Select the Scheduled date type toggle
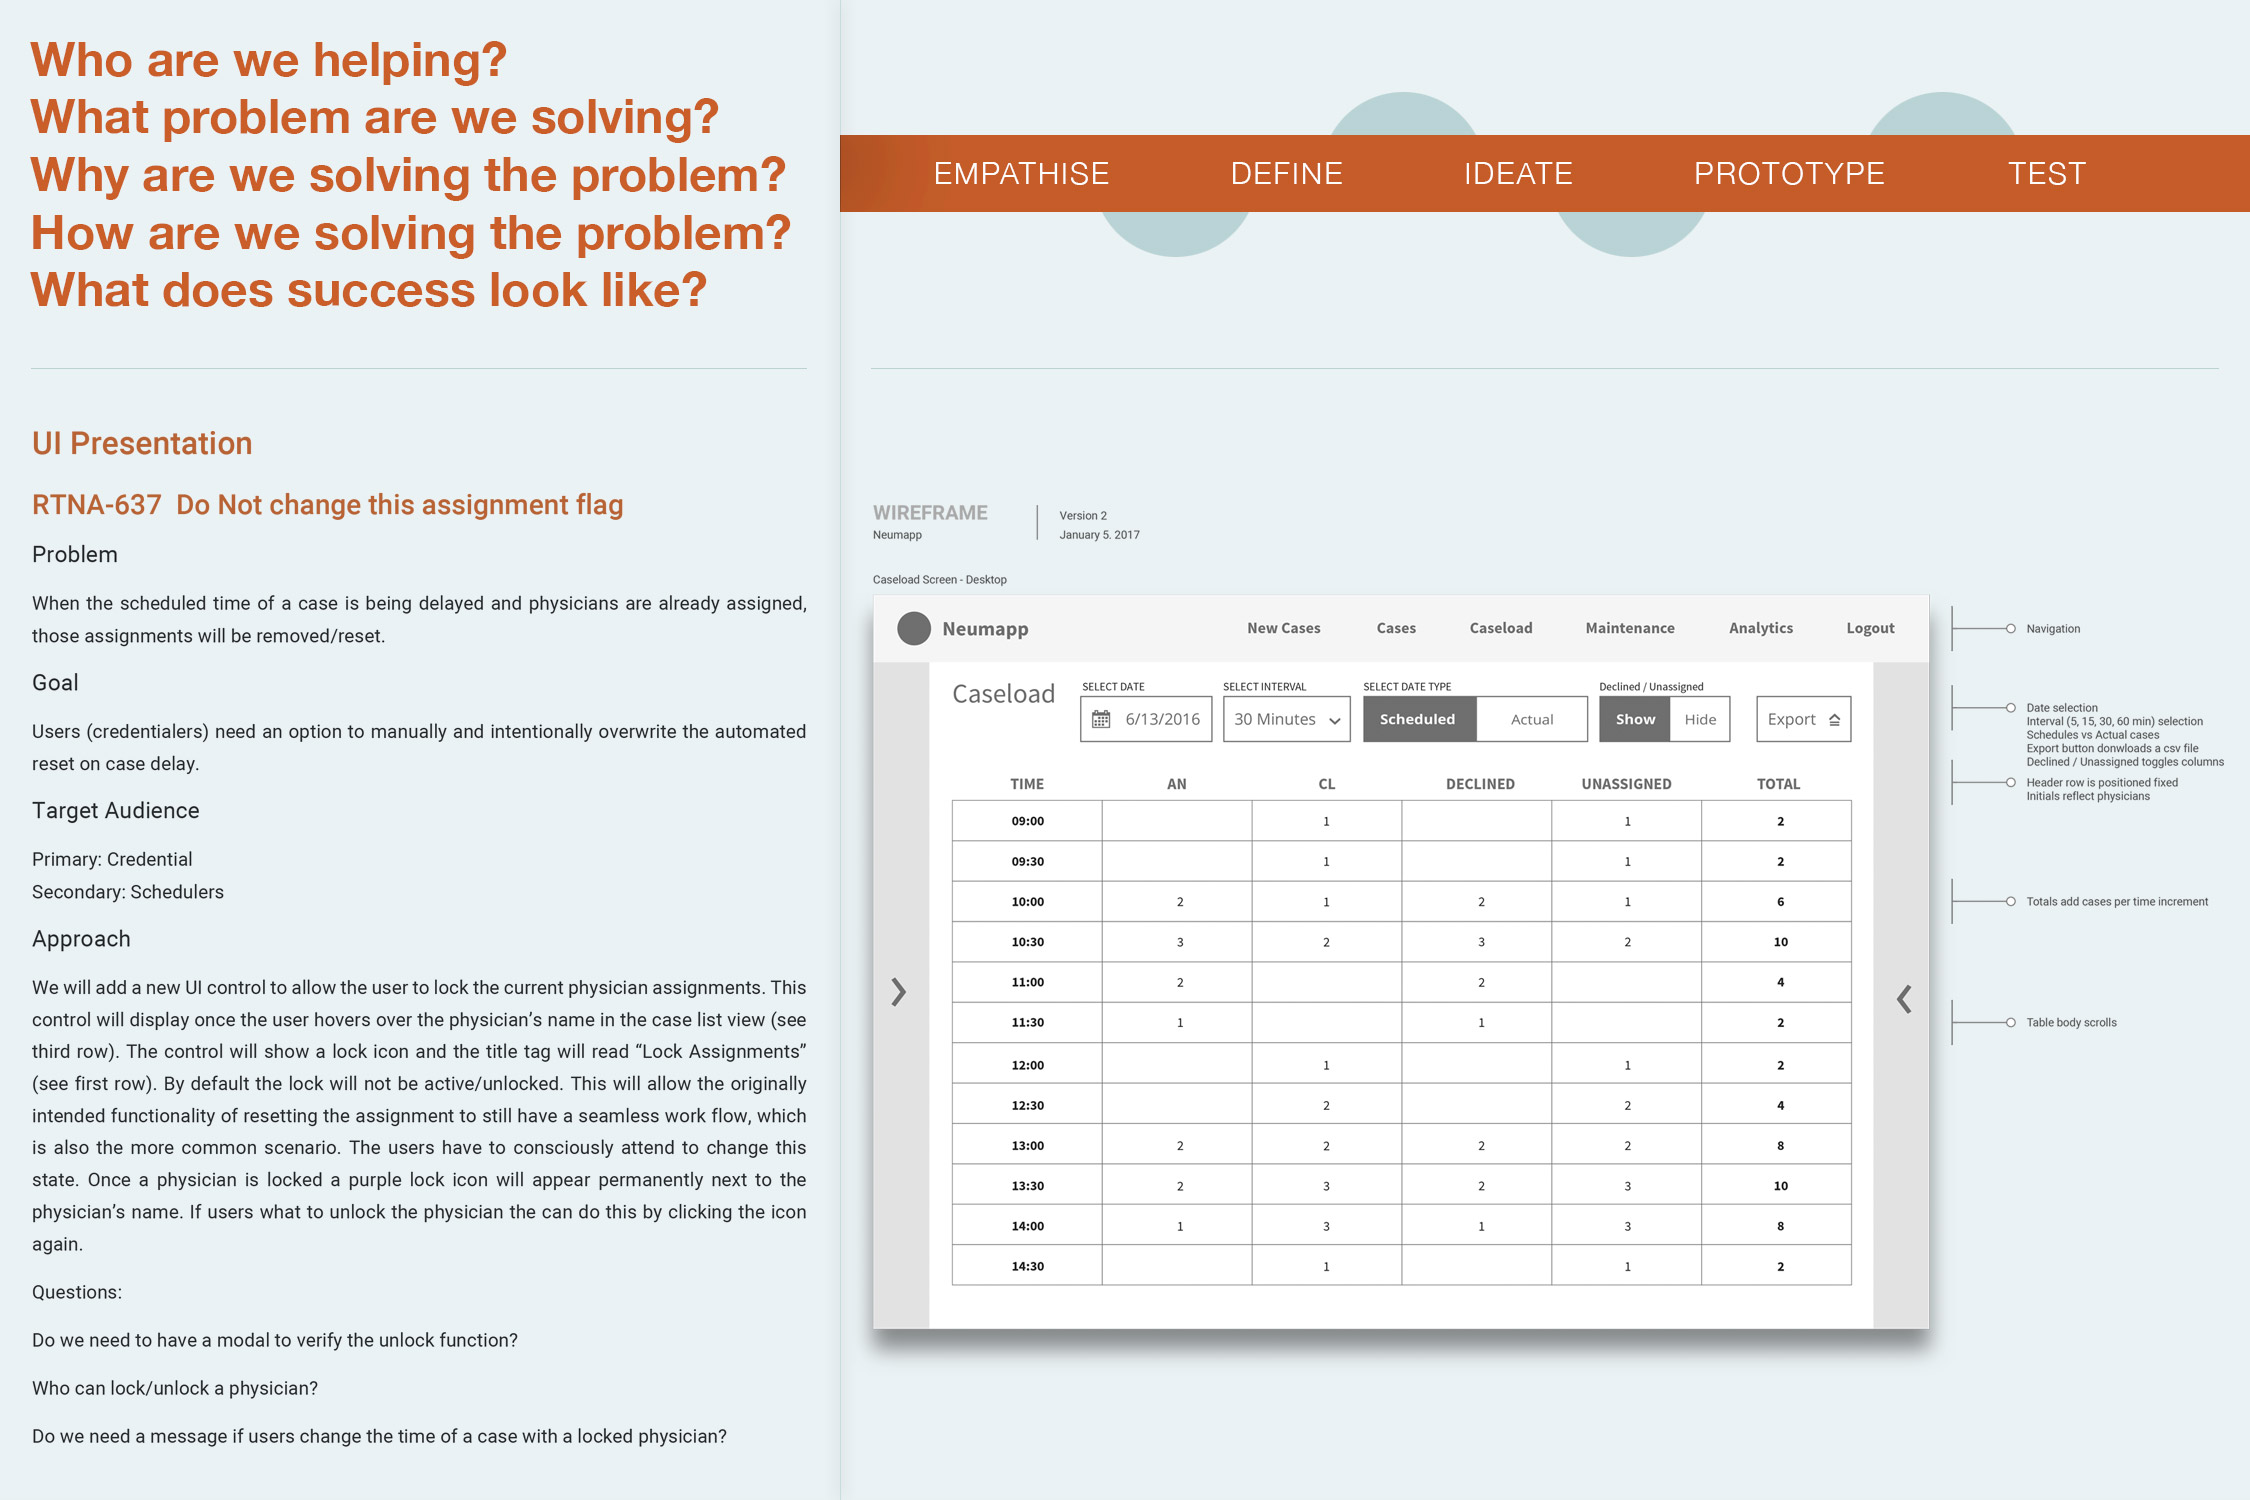Screen dimensions: 2250x1500 [x=1418, y=719]
